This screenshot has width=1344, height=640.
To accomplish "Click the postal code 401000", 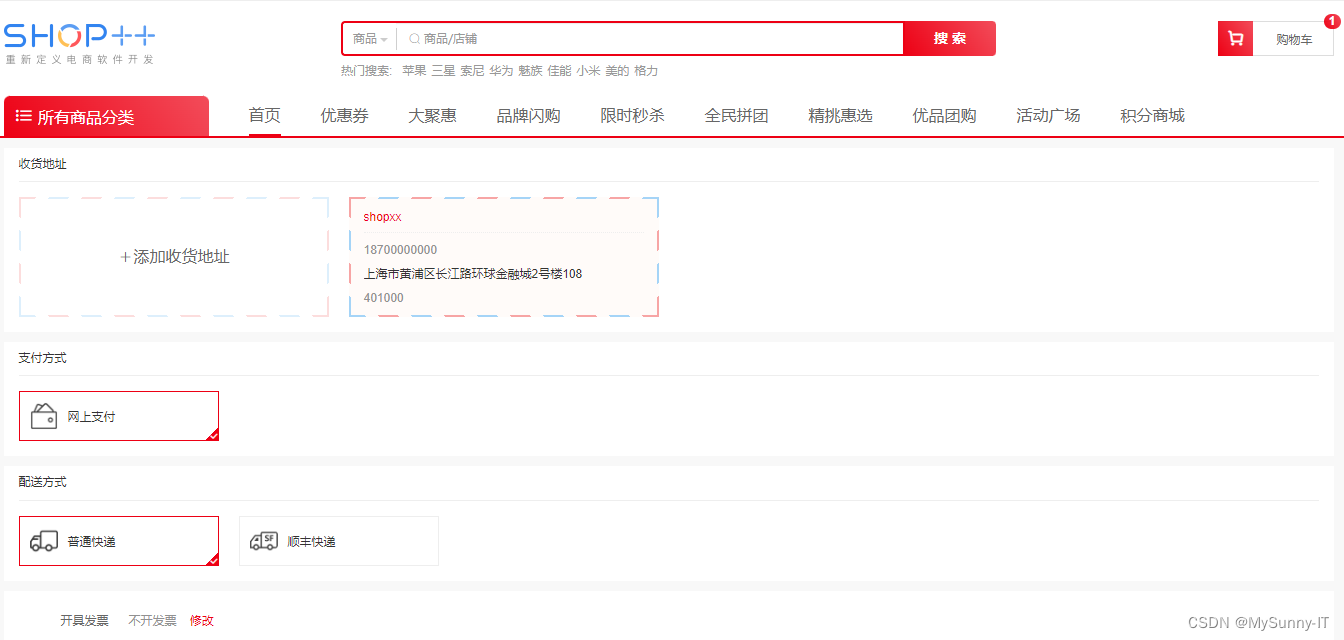I will pyautogui.click(x=384, y=298).
